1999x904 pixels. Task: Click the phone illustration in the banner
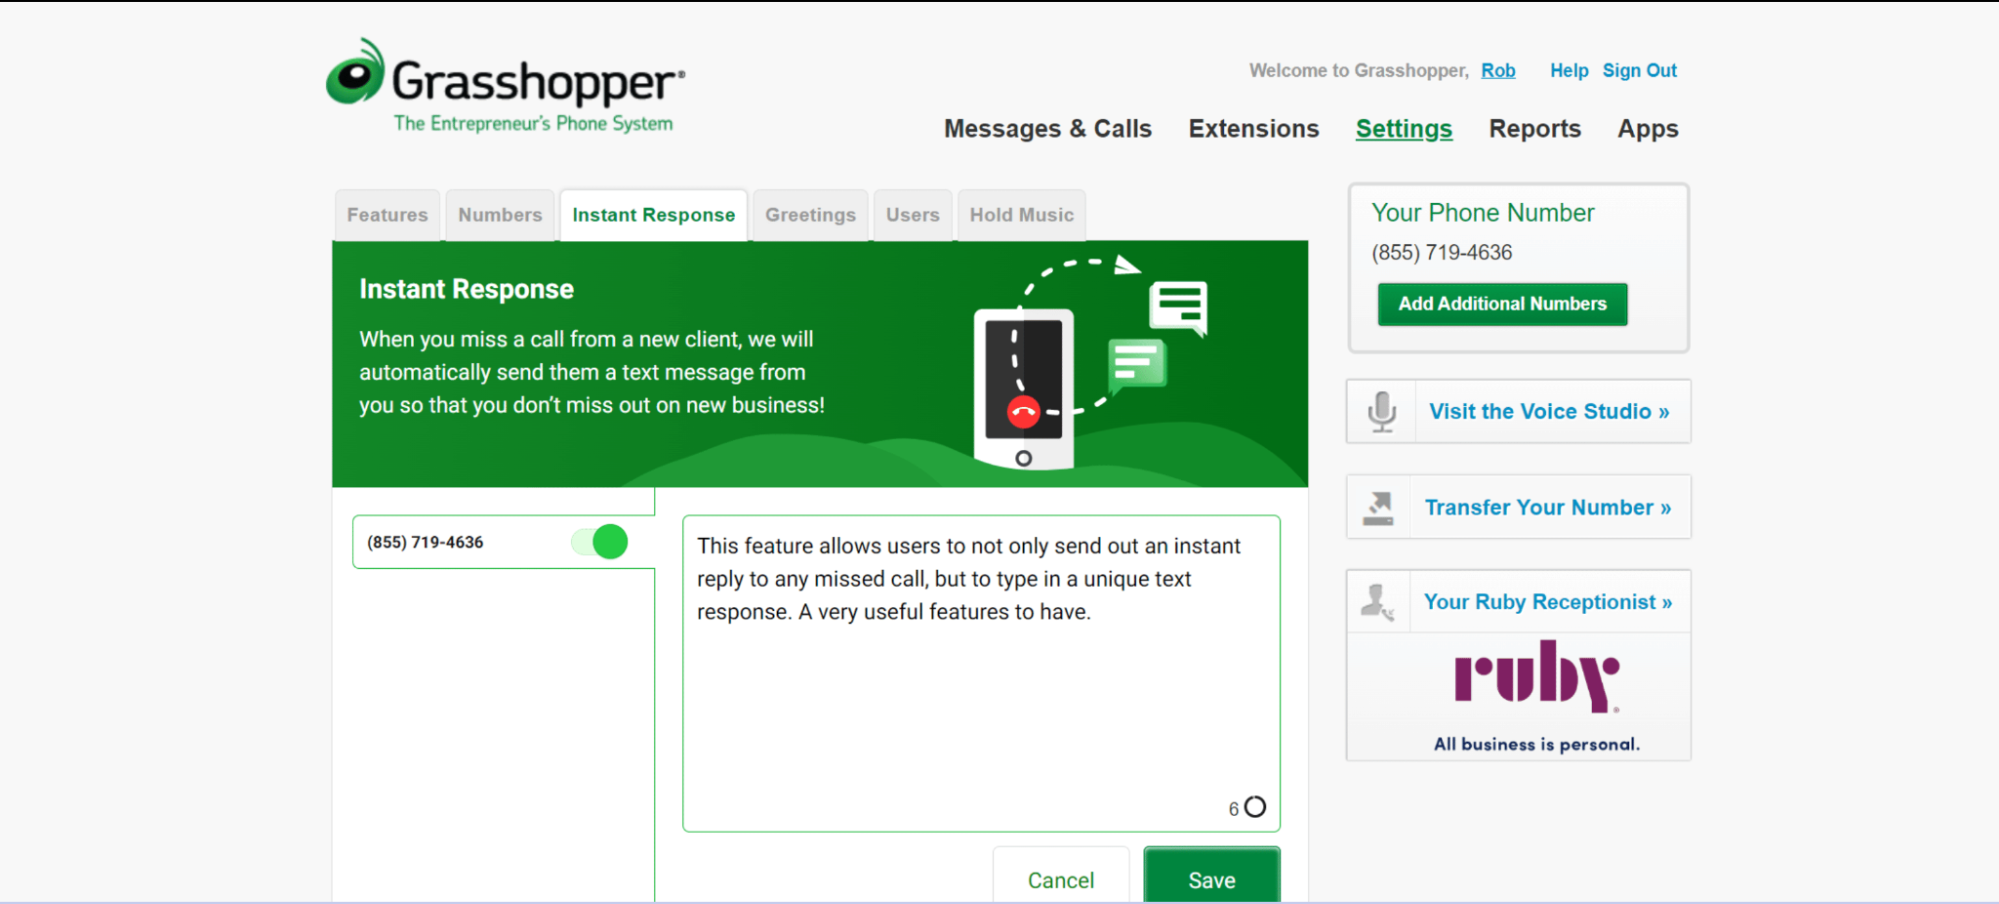pyautogui.click(x=1024, y=390)
